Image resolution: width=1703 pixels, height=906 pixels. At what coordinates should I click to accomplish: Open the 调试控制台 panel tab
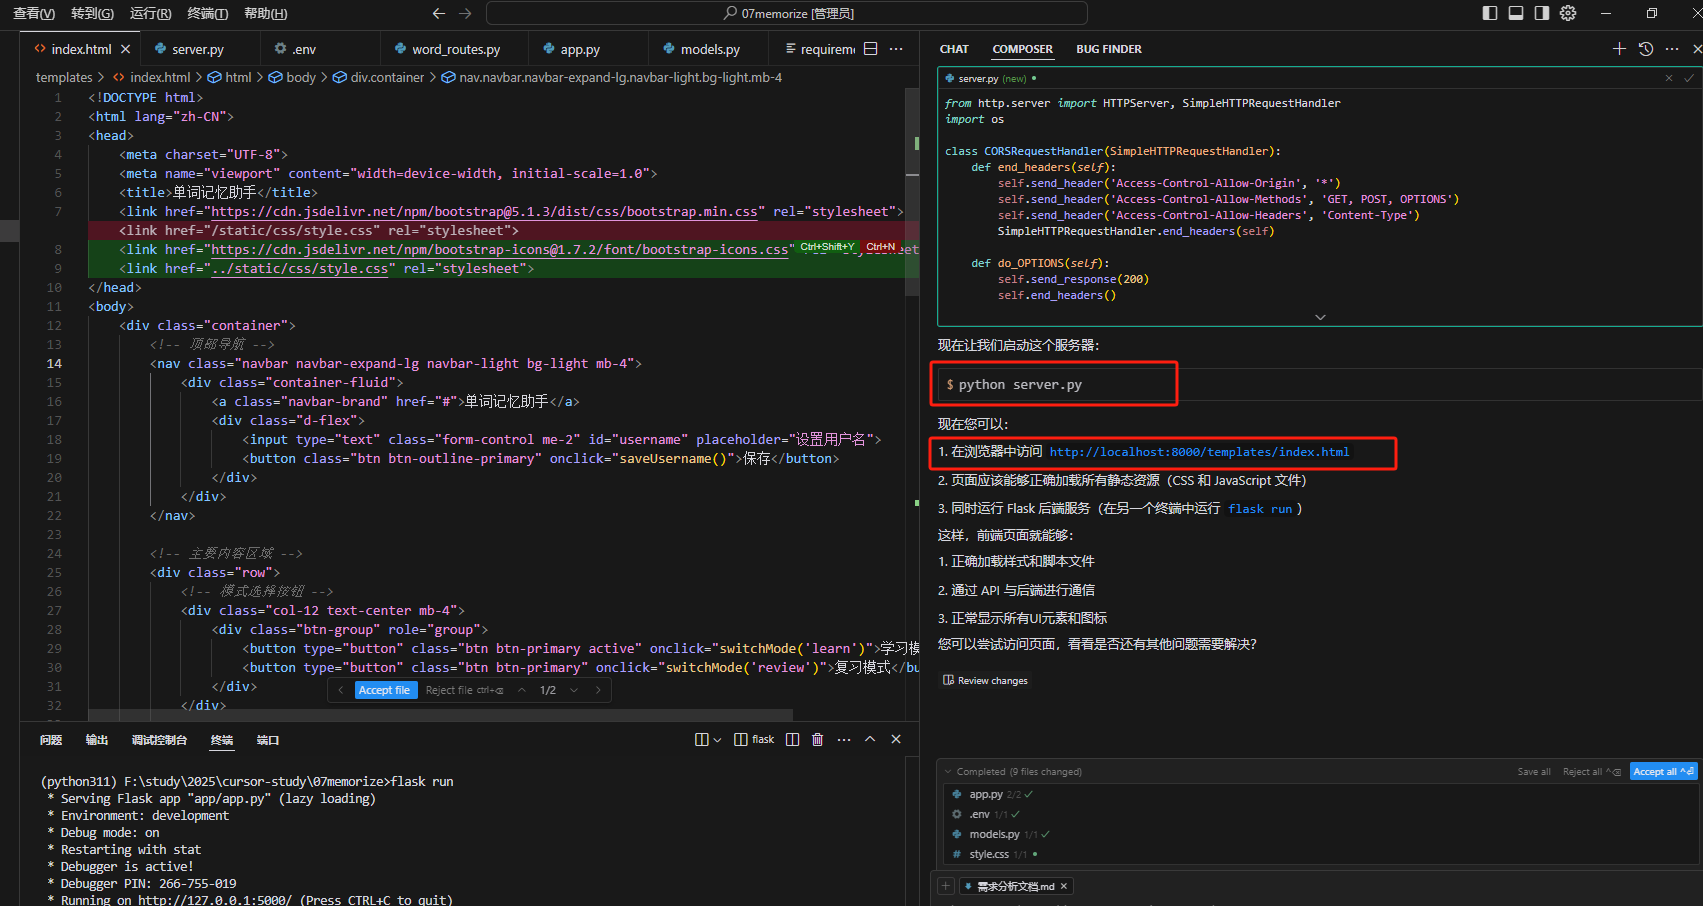click(159, 740)
